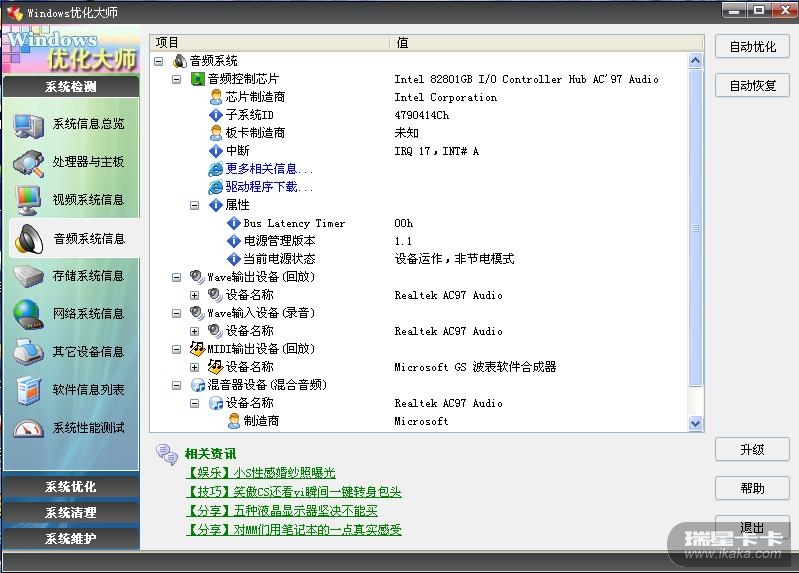Switch to 系统优化 section

[x=71, y=486]
